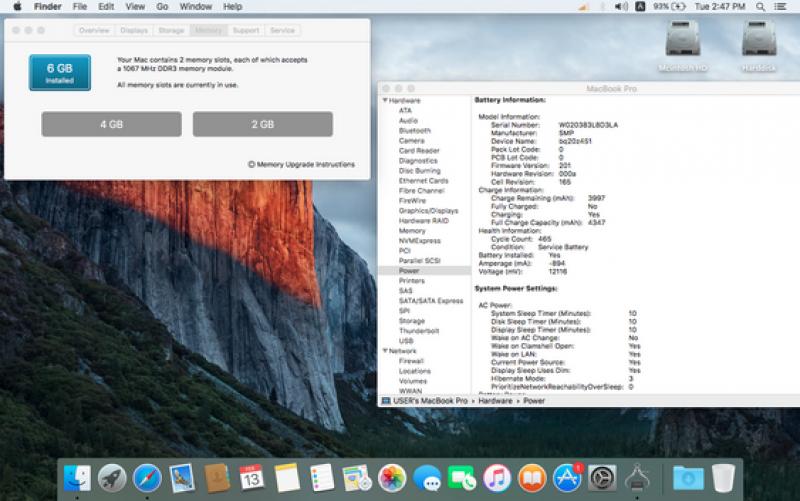800x501 pixels.
Task: Open the Finder menu
Action: click(x=47, y=7)
